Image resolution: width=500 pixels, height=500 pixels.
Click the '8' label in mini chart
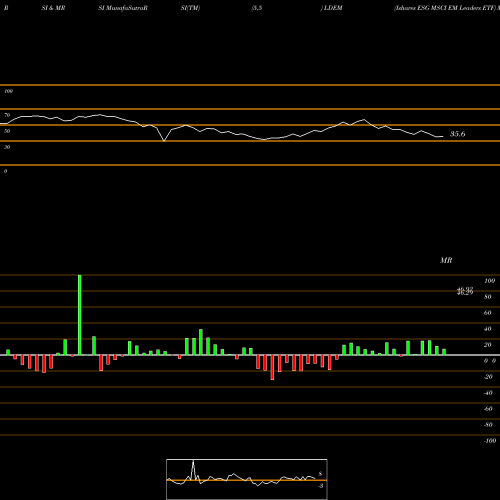[320, 474]
